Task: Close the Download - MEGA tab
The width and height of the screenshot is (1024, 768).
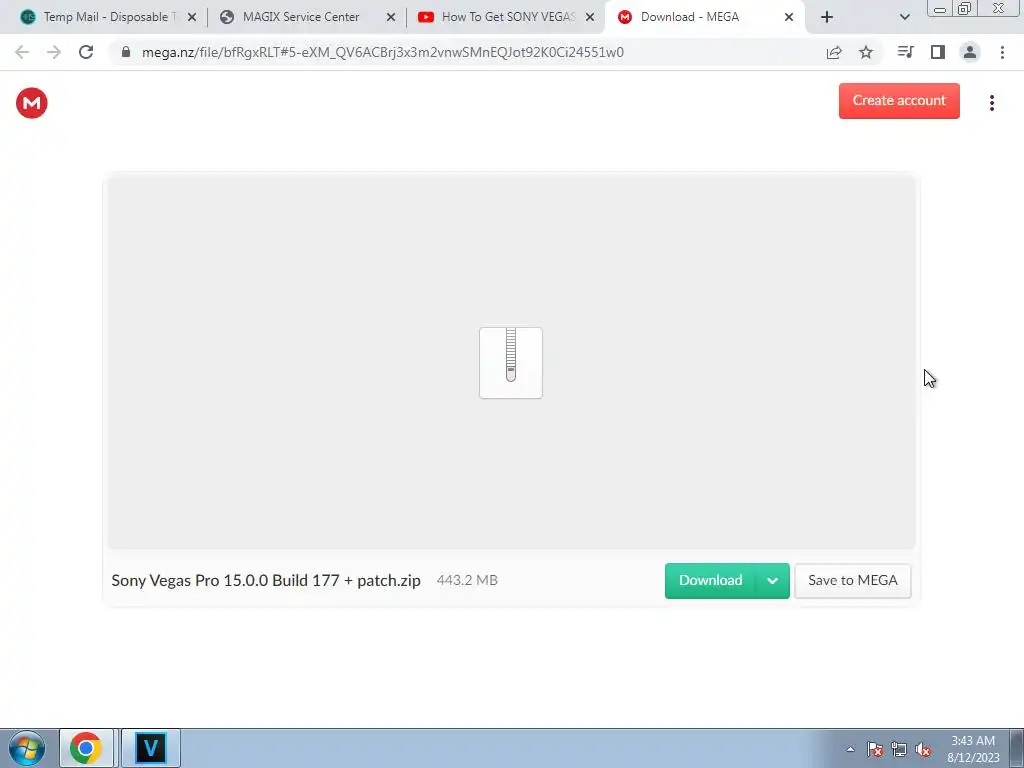Action: (x=788, y=18)
